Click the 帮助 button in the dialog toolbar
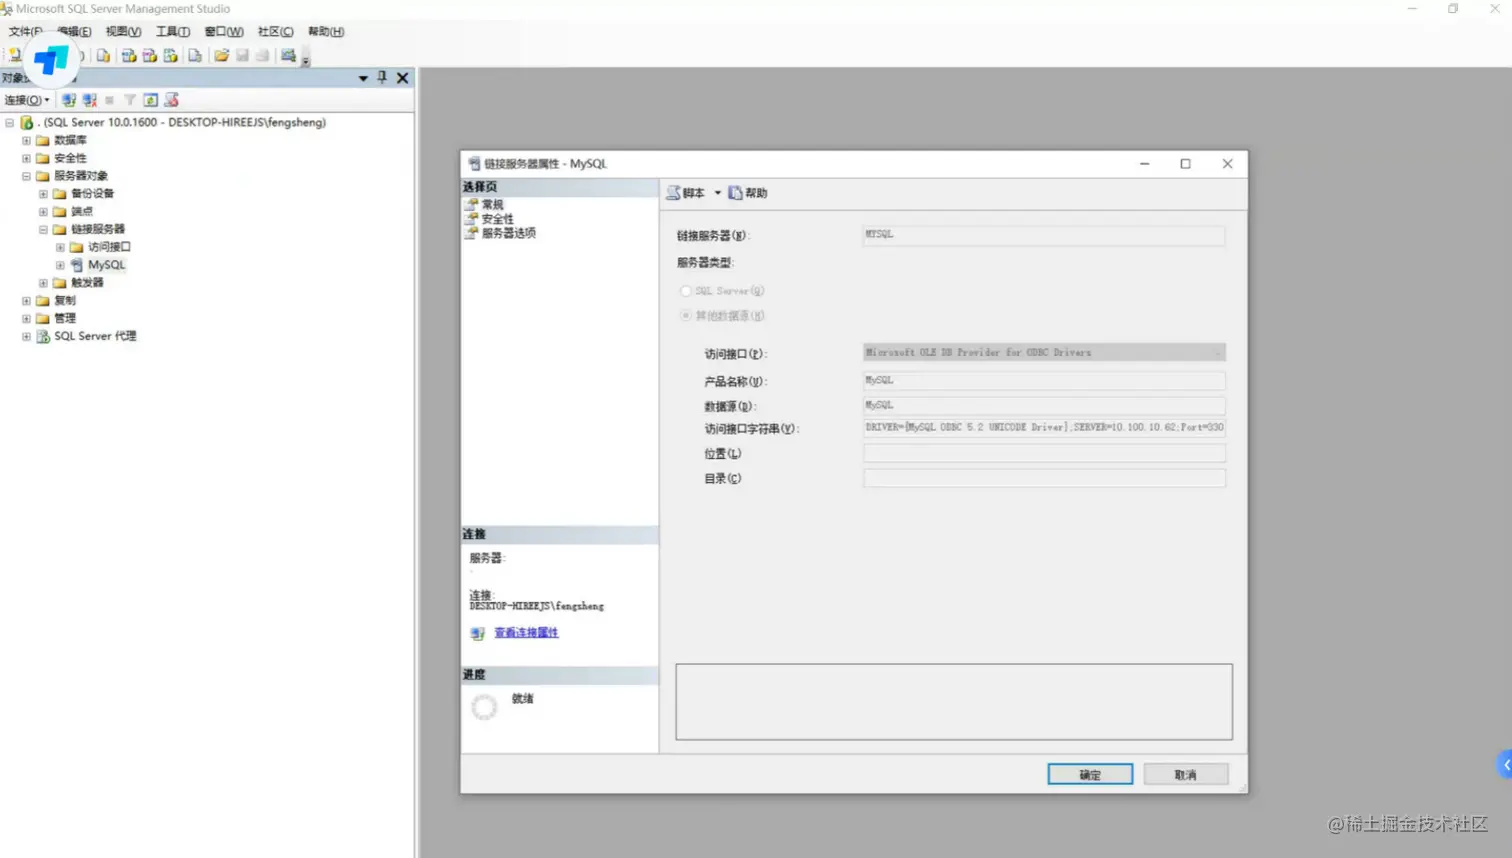 click(x=748, y=193)
